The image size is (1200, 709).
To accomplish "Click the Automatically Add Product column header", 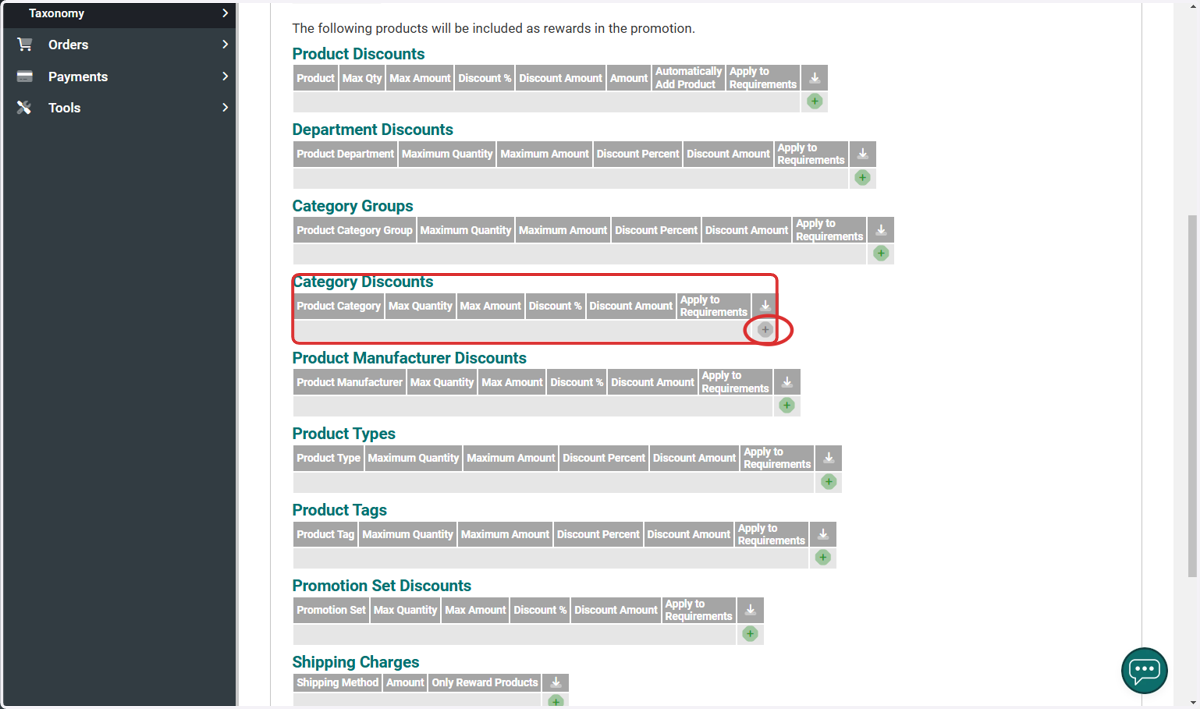I will [x=688, y=78].
